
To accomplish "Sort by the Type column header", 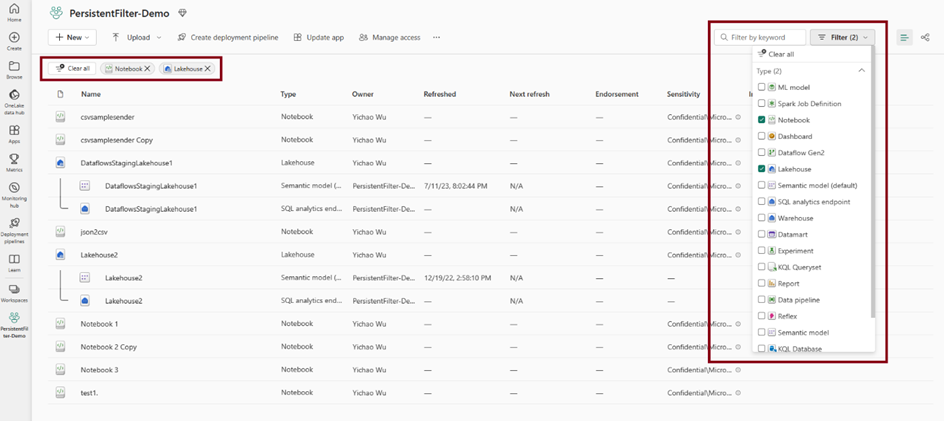I will pyautogui.click(x=288, y=95).
